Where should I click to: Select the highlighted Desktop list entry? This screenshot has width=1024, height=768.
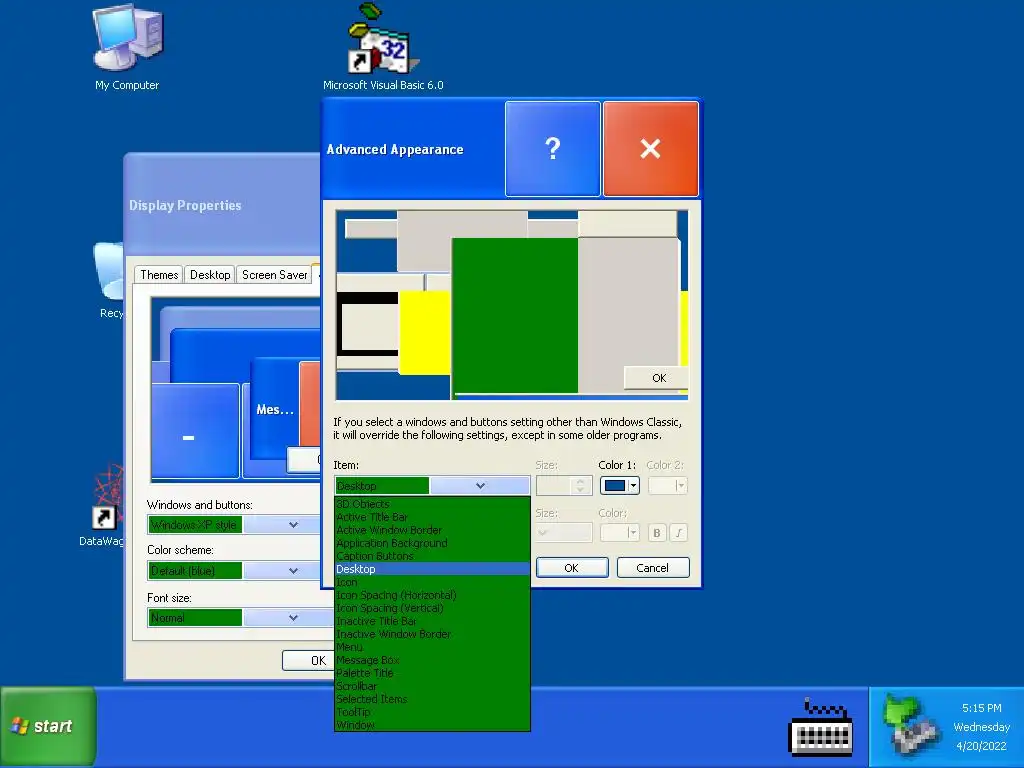coord(432,569)
